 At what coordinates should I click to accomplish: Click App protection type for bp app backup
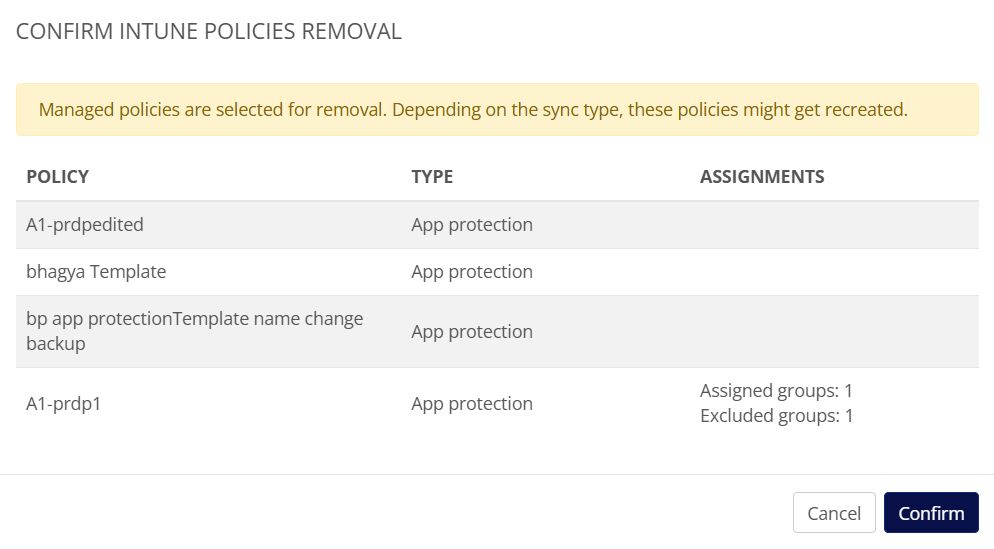pos(472,332)
